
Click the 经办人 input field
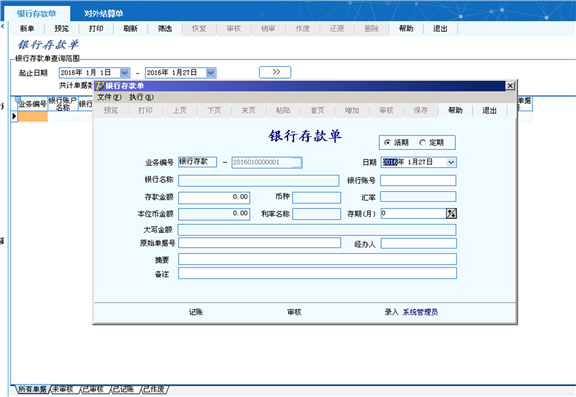click(419, 243)
